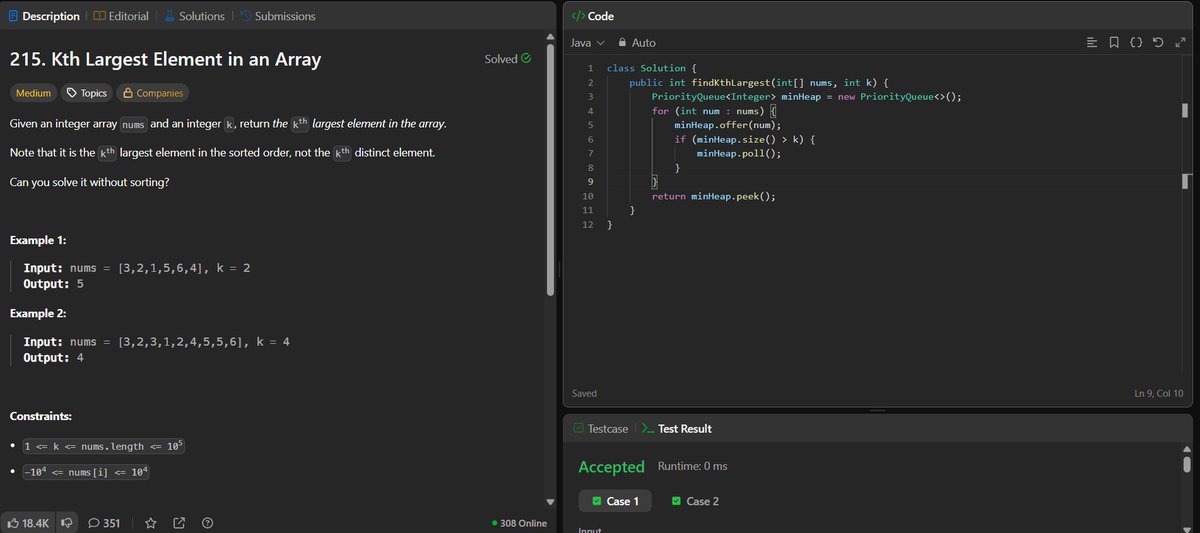
Task: Reset code with the undo arrow icon
Action: coord(1158,43)
